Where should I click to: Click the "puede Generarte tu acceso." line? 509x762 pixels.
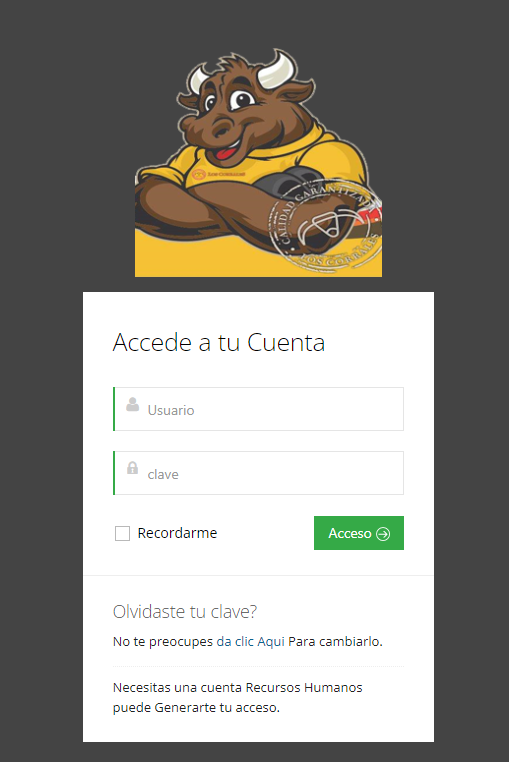[x=196, y=708]
